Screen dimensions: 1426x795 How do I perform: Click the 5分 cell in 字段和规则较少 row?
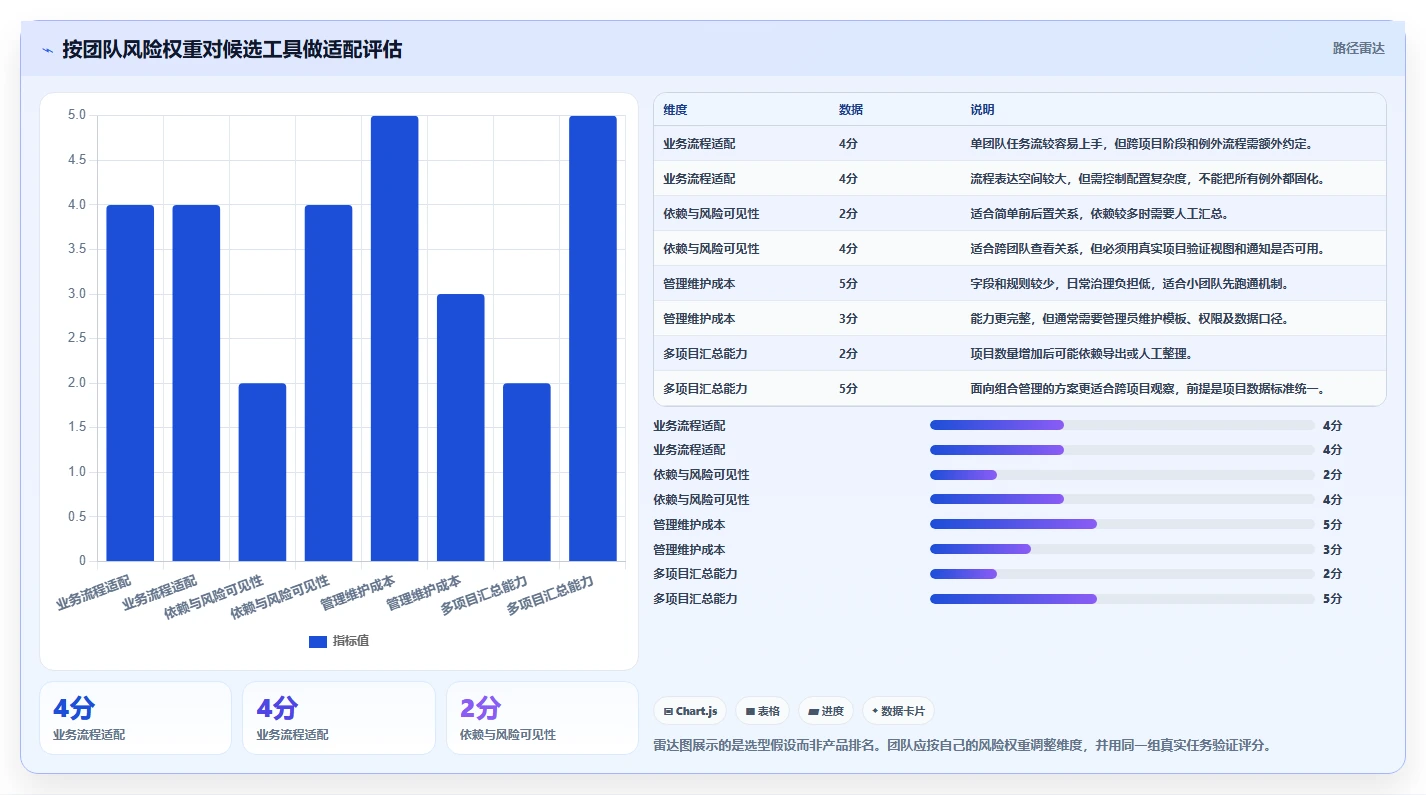(x=848, y=284)
